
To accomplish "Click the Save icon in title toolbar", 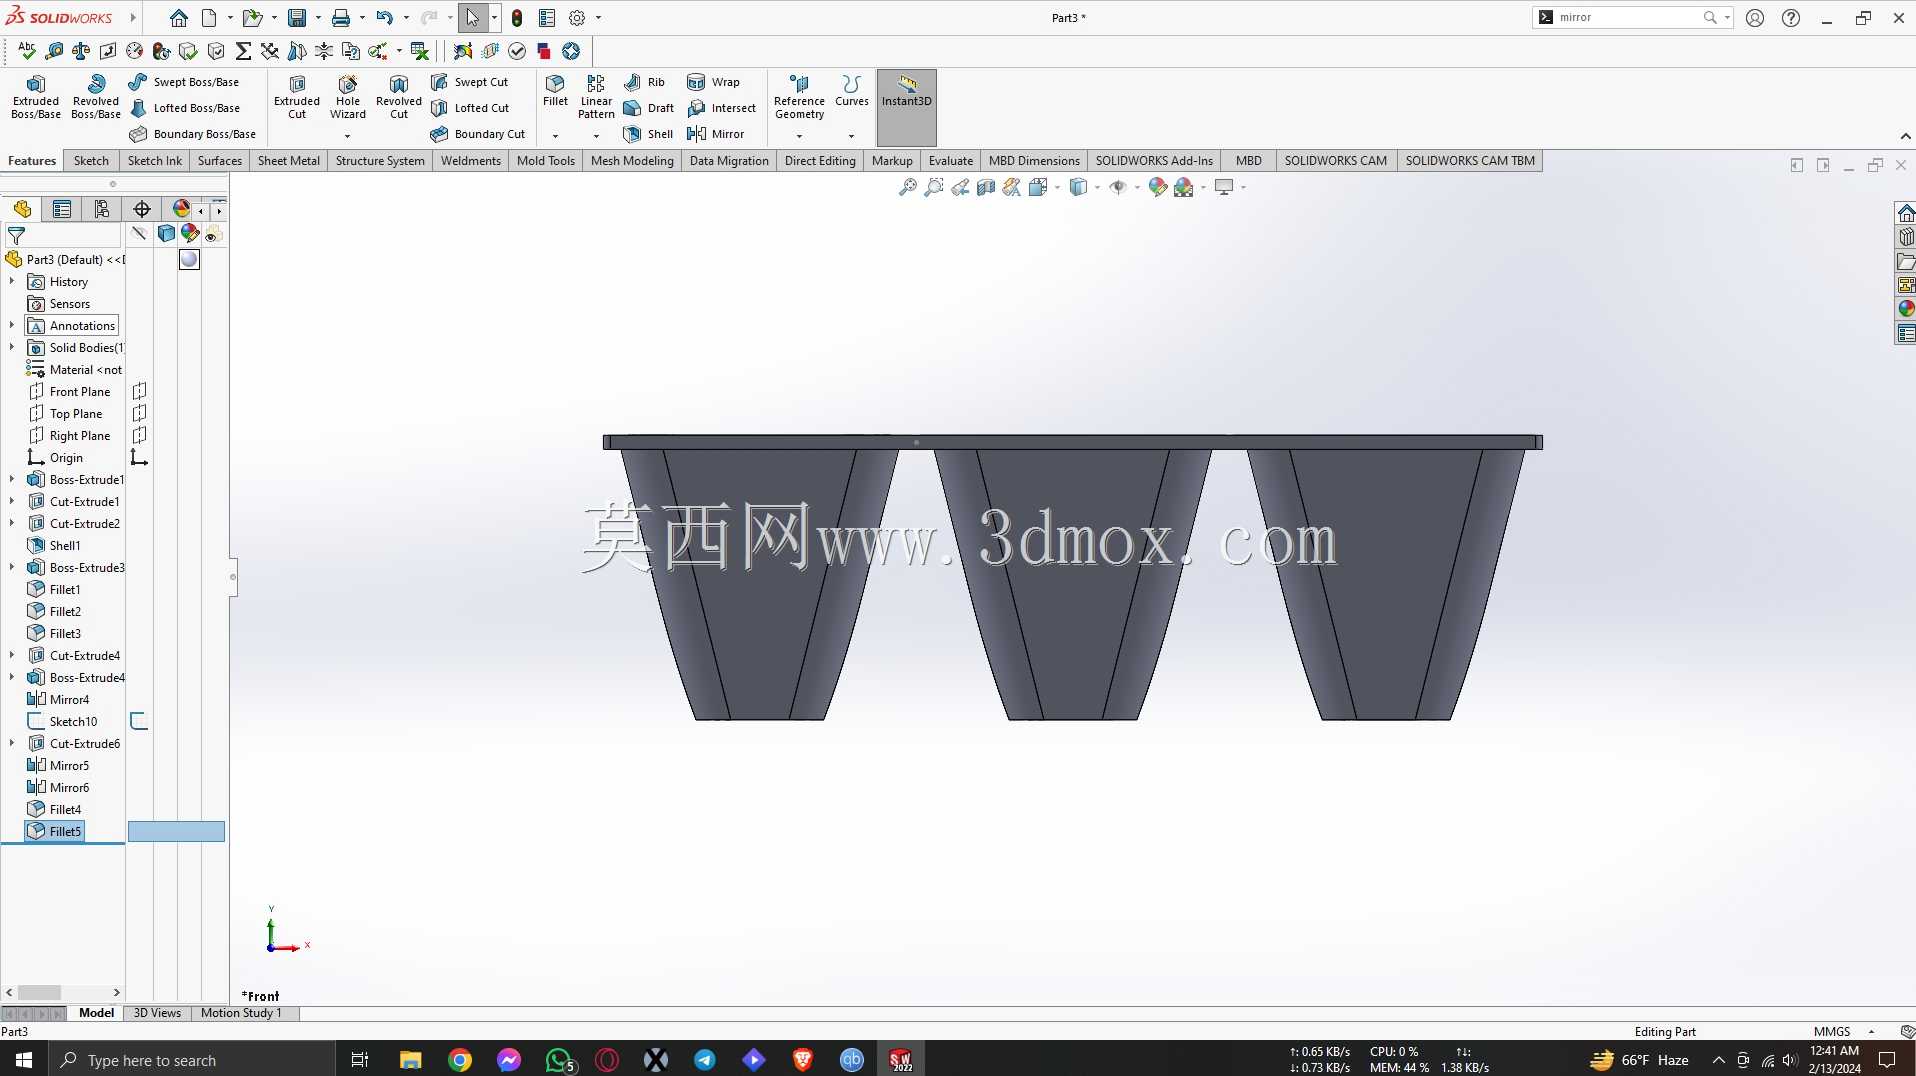I will (x=297, y=18).
